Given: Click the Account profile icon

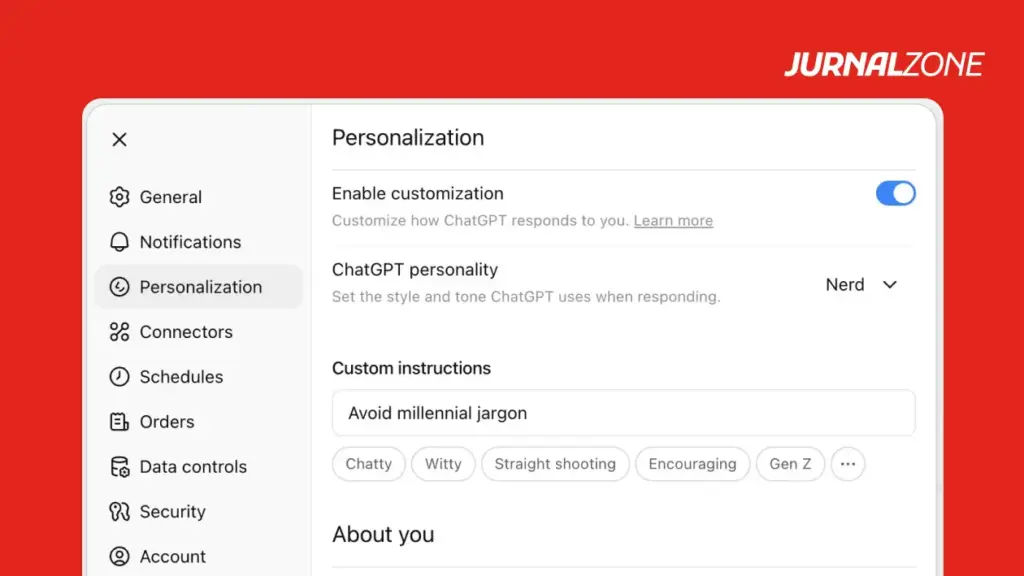Looking at the screenshot, I should click(120, 557).
